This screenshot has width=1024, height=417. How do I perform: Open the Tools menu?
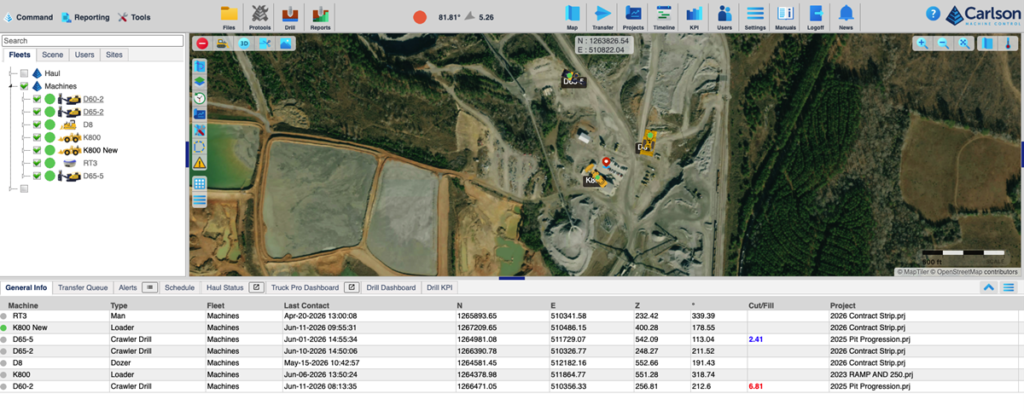[x=134, y=18]
